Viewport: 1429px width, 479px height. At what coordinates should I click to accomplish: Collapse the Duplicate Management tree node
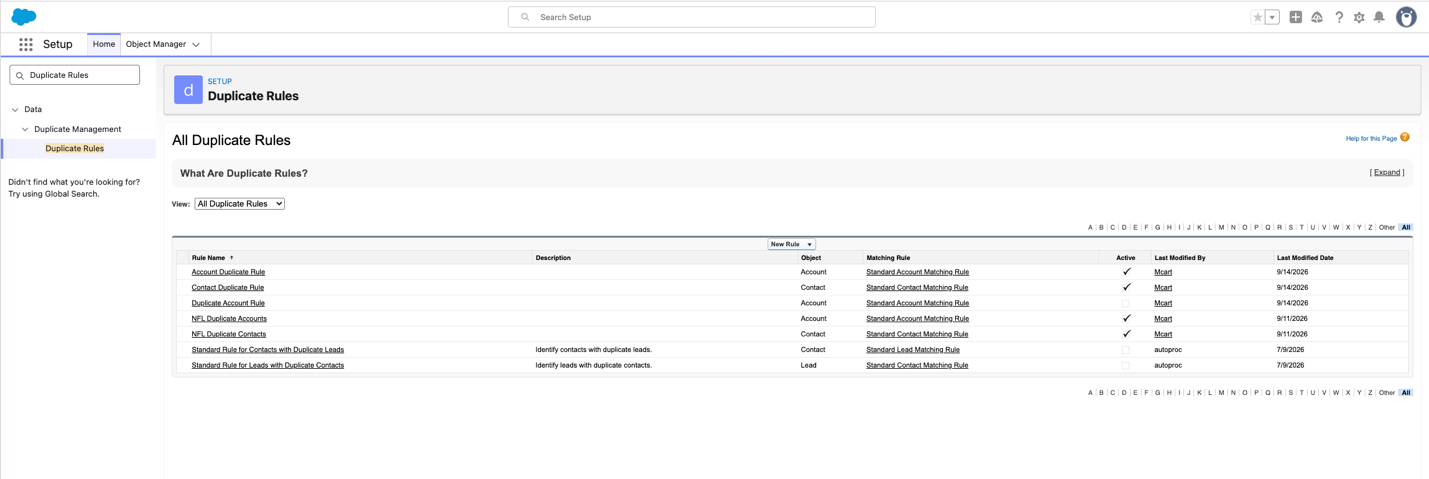click(x=25, y=130)
